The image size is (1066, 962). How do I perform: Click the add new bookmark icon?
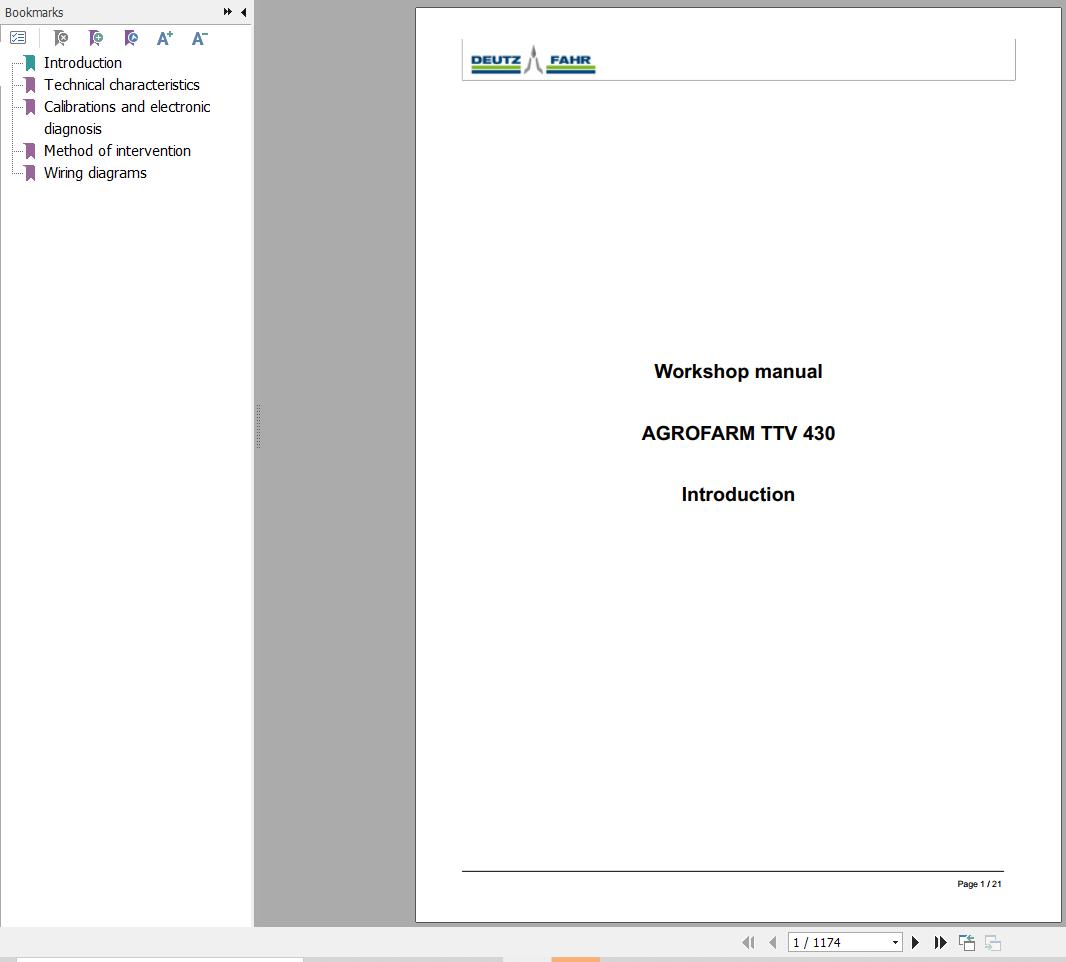click(96, 38)
